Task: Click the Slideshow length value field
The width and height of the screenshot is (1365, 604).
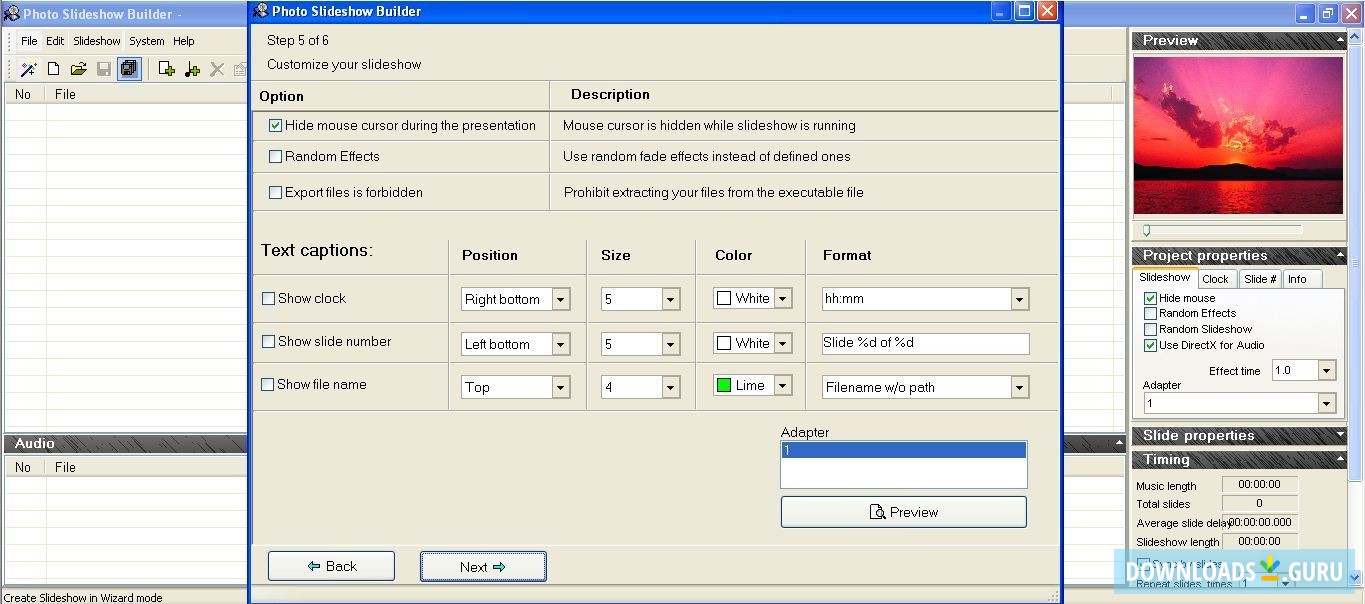Action: (x=1259, y=541)
